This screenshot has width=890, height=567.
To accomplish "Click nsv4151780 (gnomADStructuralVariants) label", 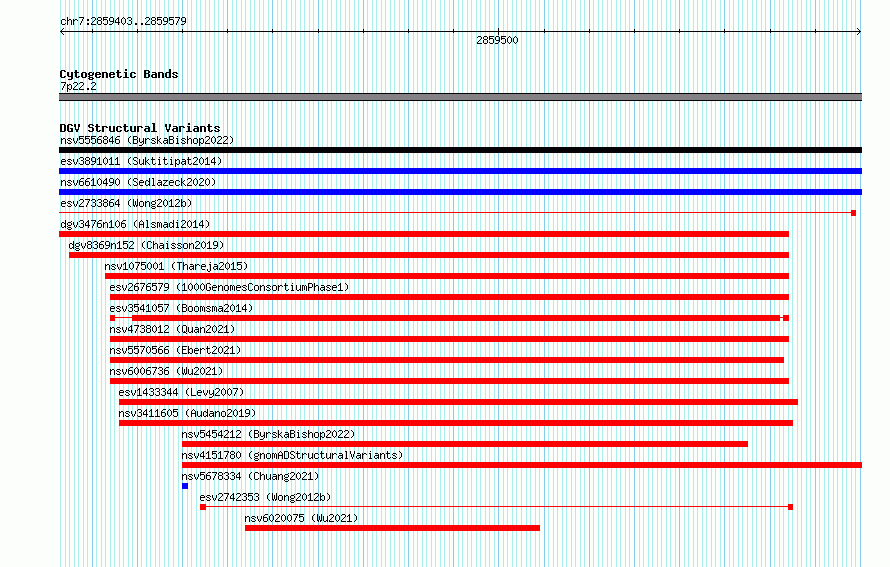I will point(292,455).
